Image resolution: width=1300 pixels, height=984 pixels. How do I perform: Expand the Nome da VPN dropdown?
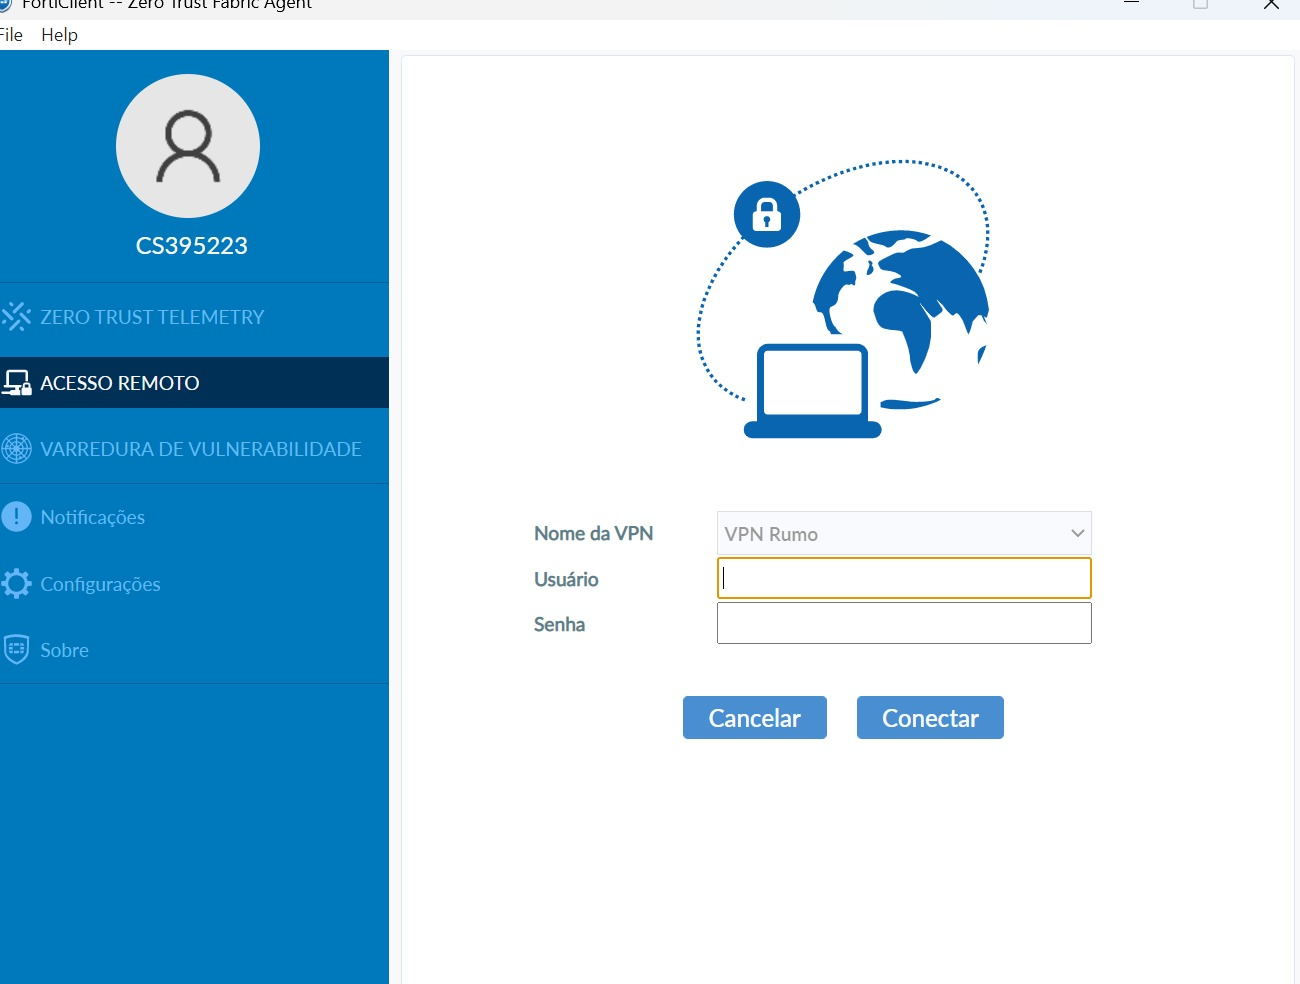[x=904, y=534]
